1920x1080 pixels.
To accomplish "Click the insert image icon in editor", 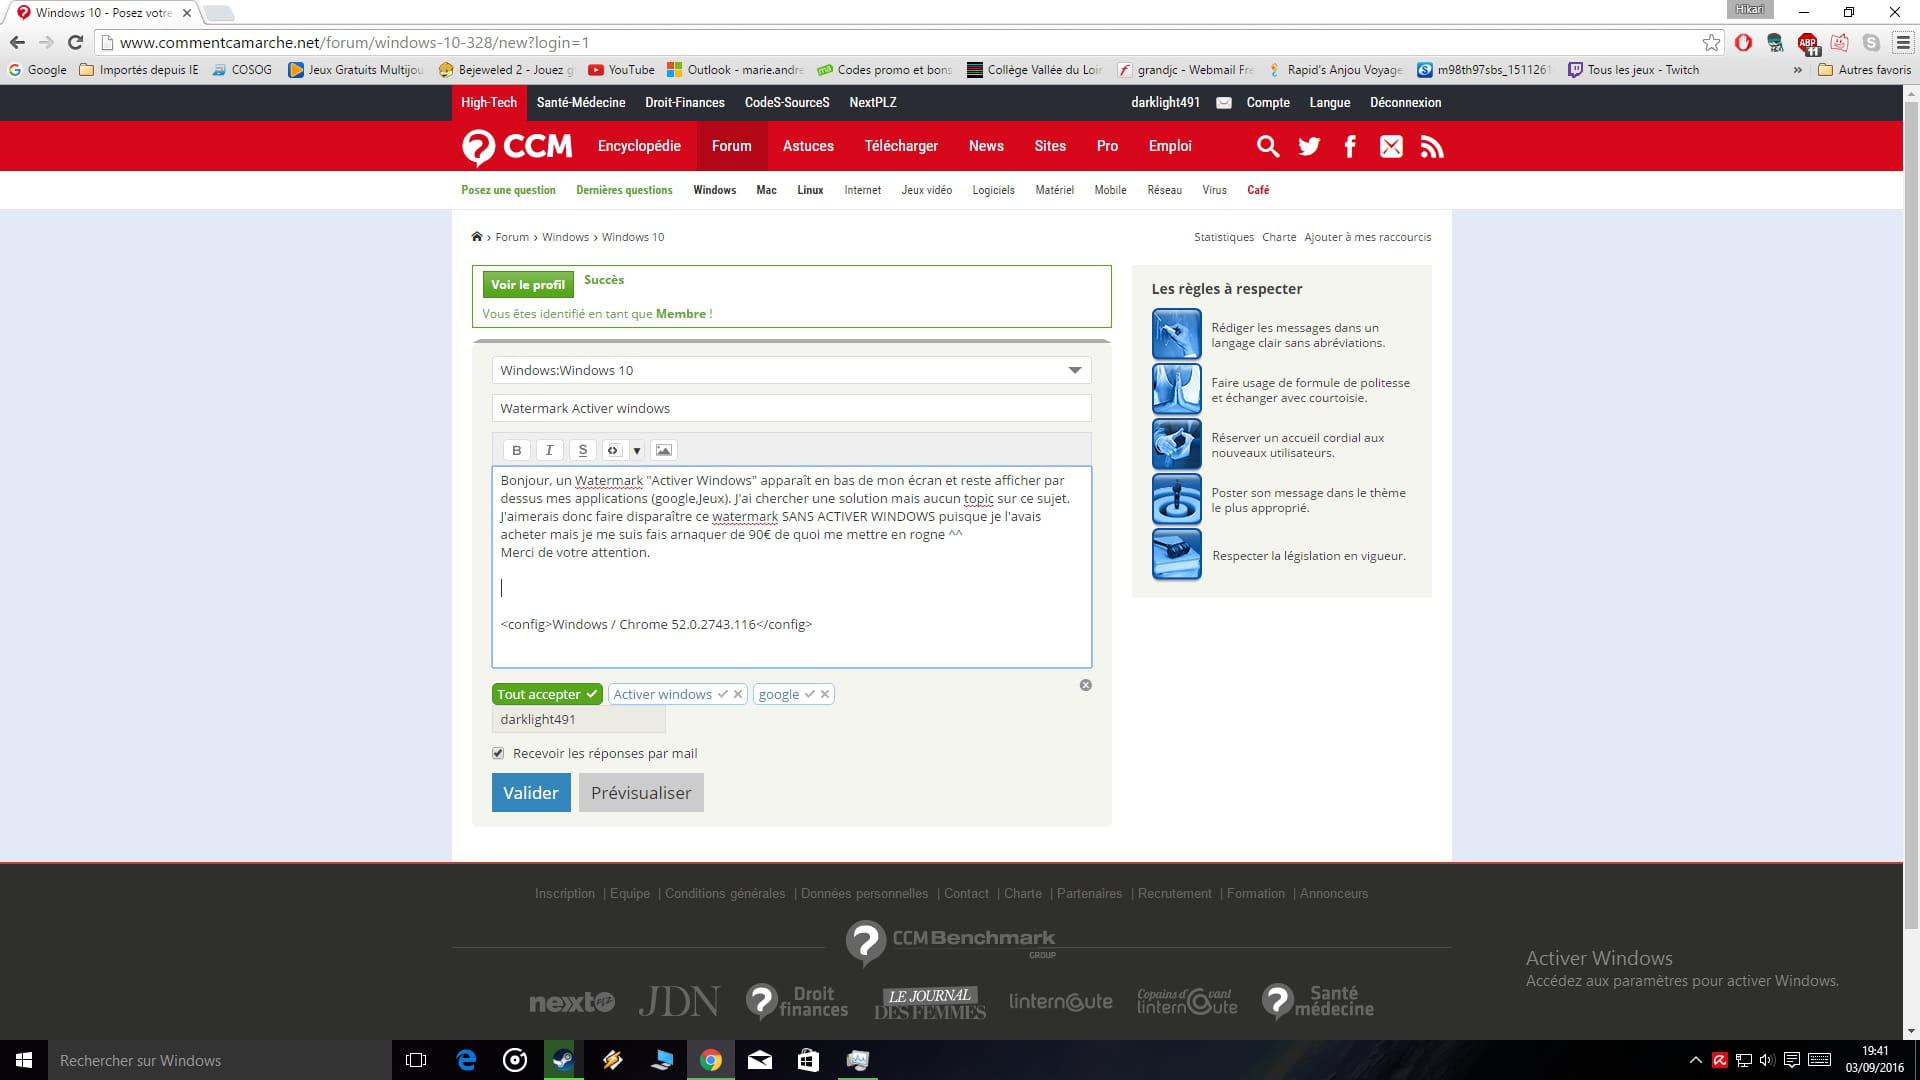I will (x=664, y=450).
